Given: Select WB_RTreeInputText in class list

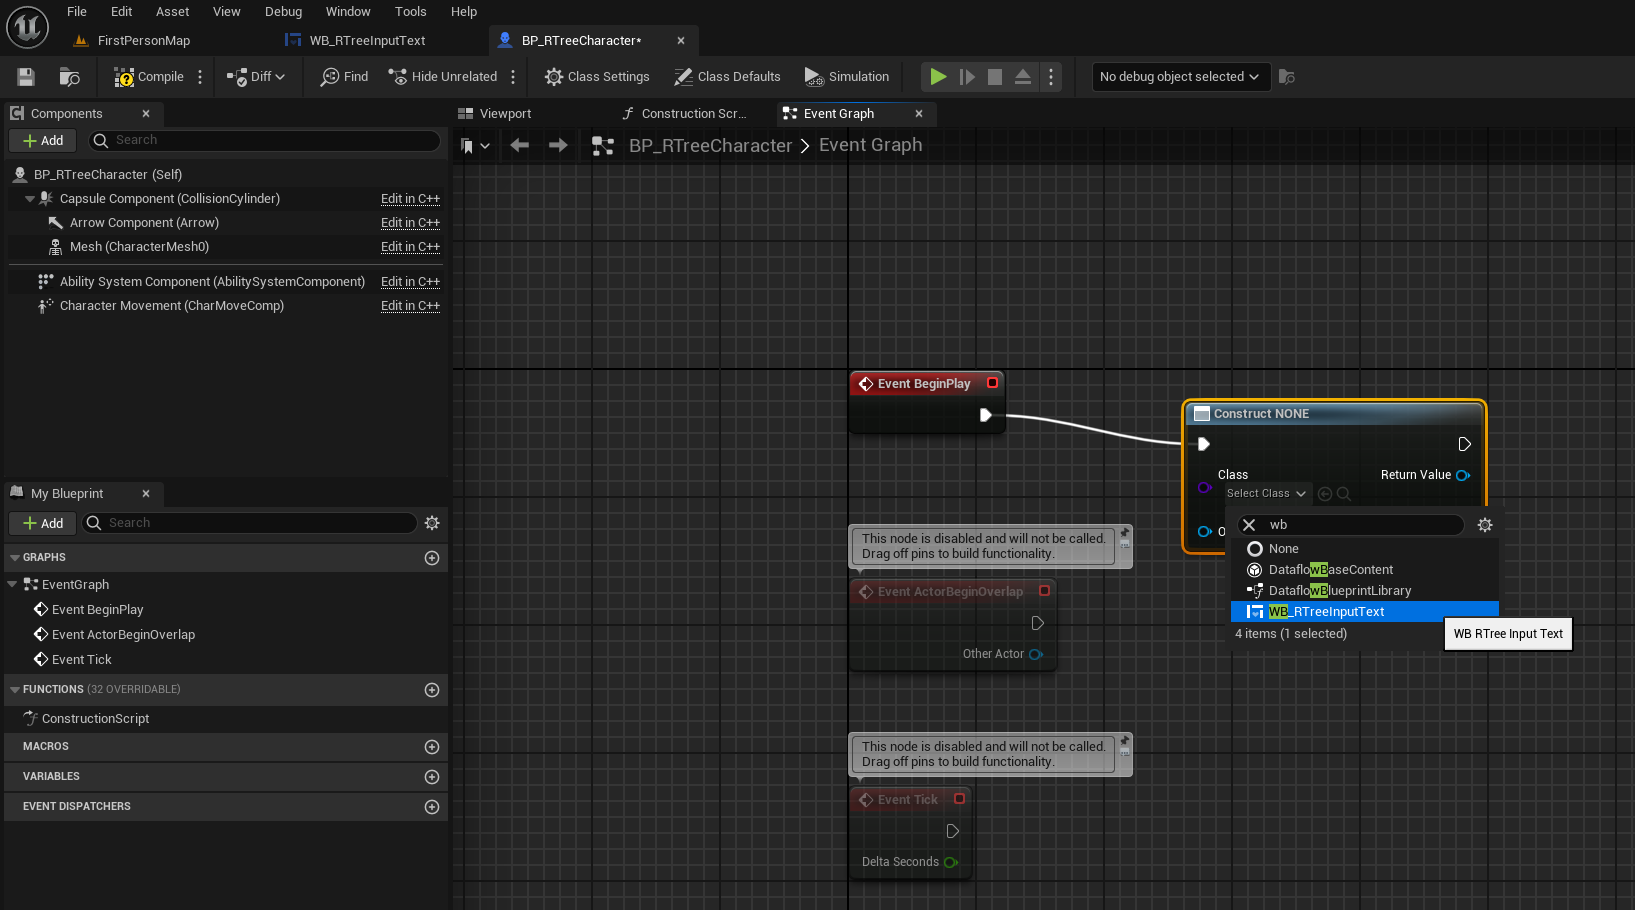Looking at the screenshot, I should click(1365, 612).
